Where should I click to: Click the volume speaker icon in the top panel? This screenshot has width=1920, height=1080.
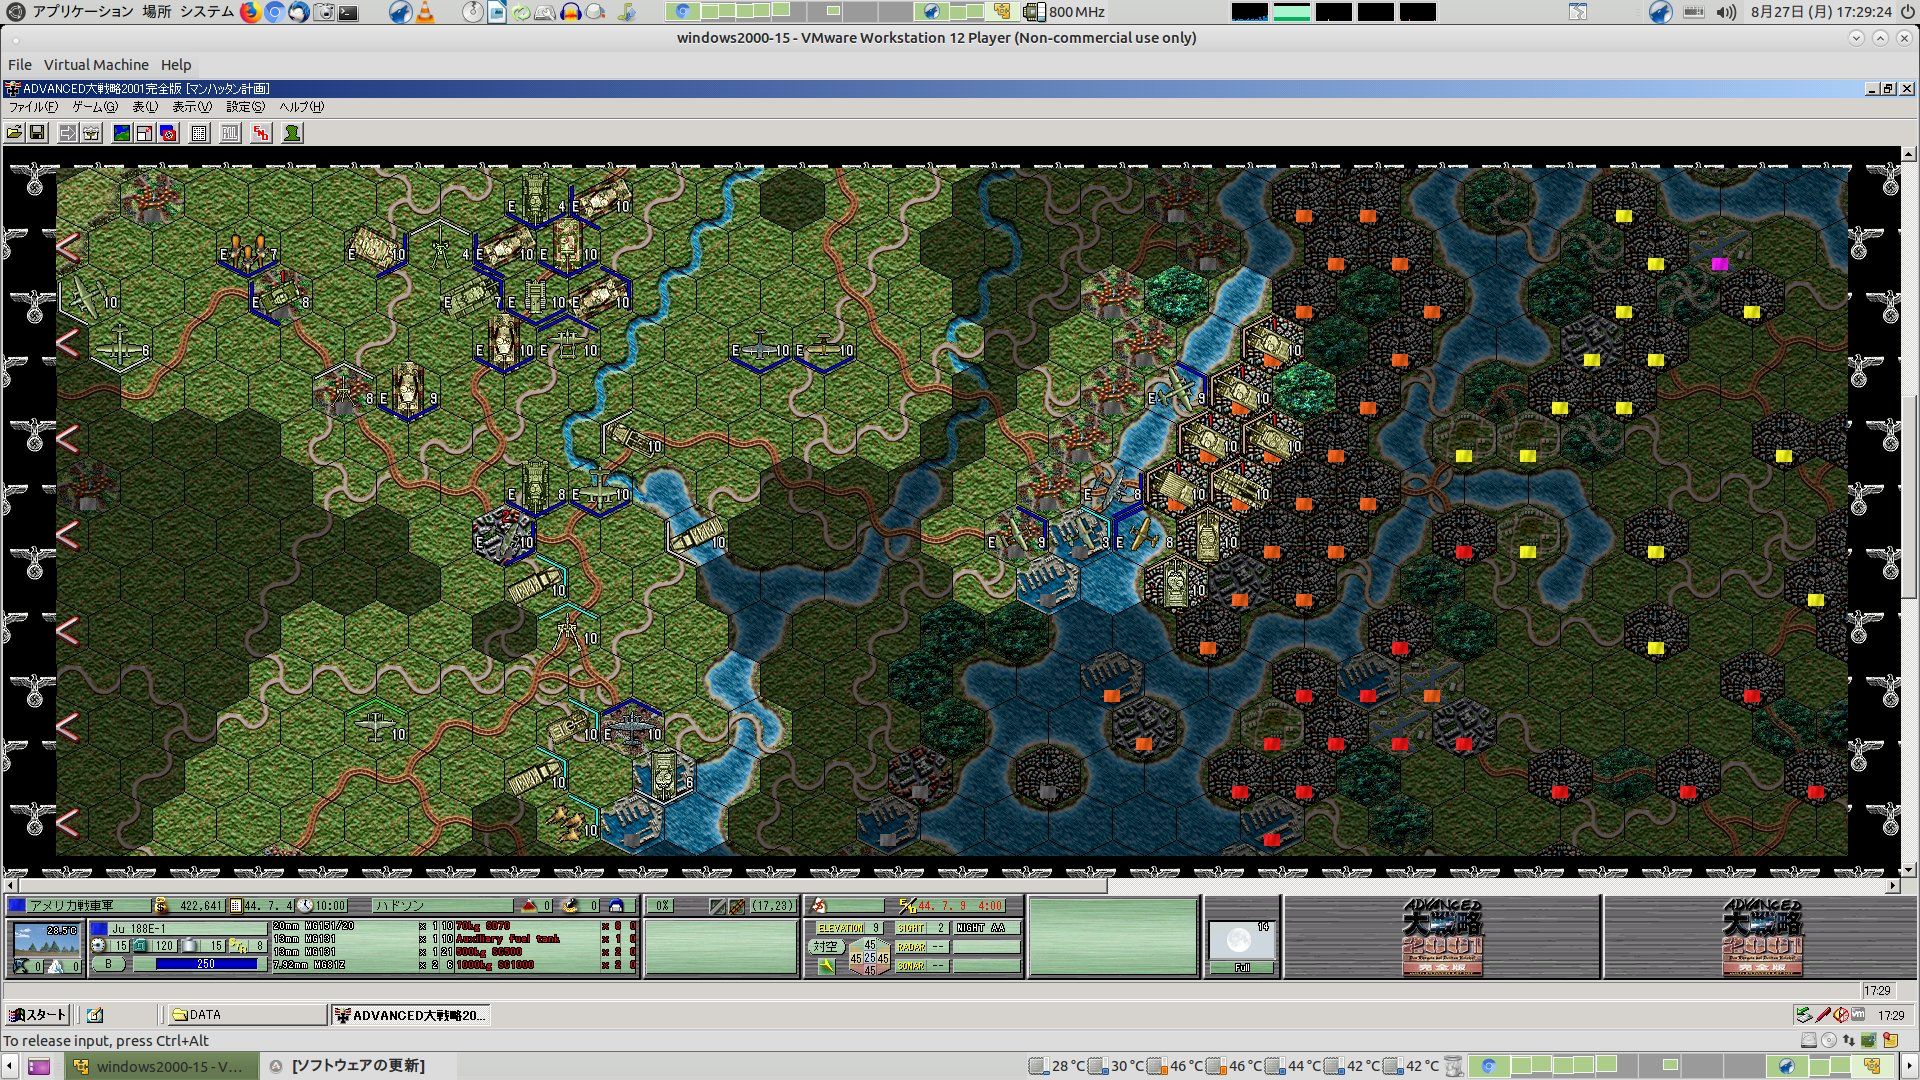point(1726,12)
